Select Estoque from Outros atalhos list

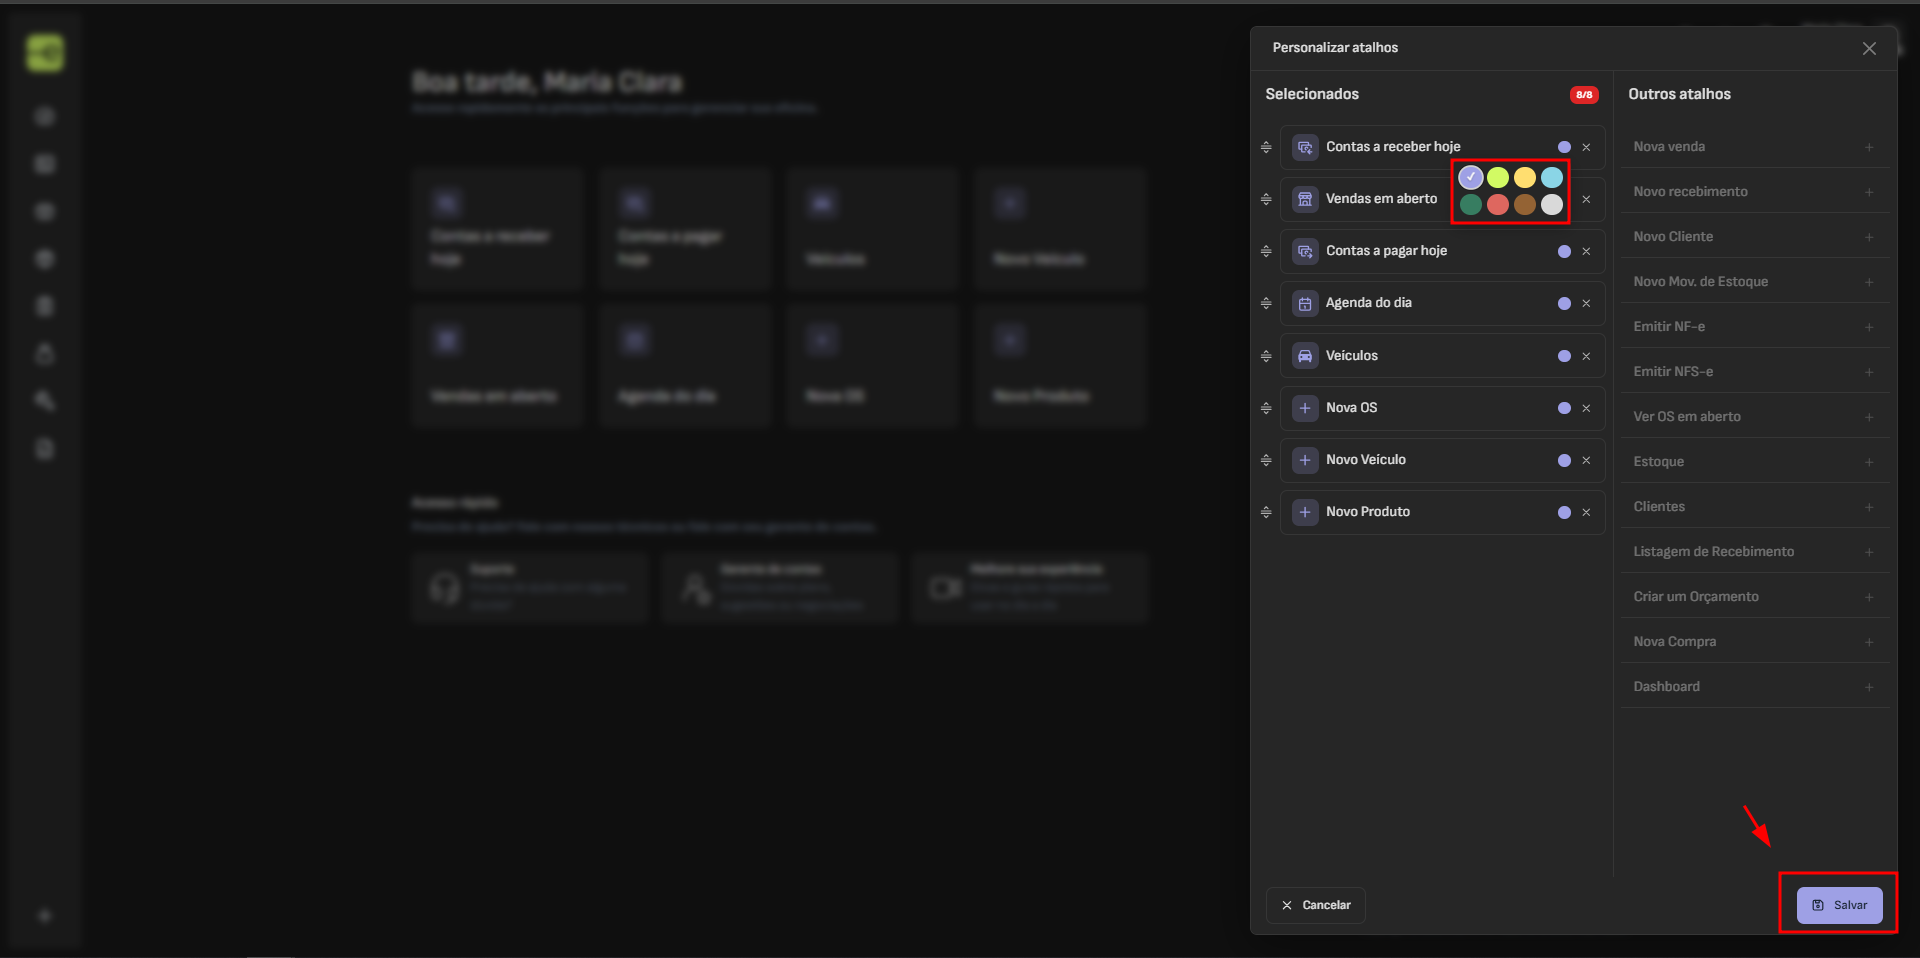point(1659,462)
